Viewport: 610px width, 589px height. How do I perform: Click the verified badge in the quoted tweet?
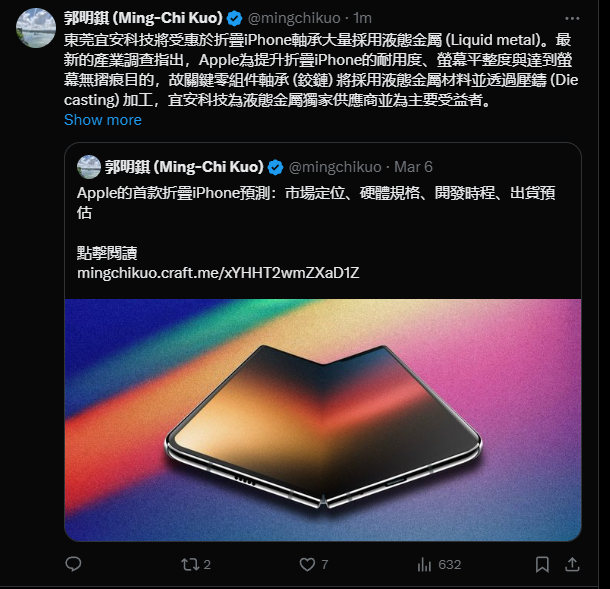pyautogui.click(x=275, y=167)
